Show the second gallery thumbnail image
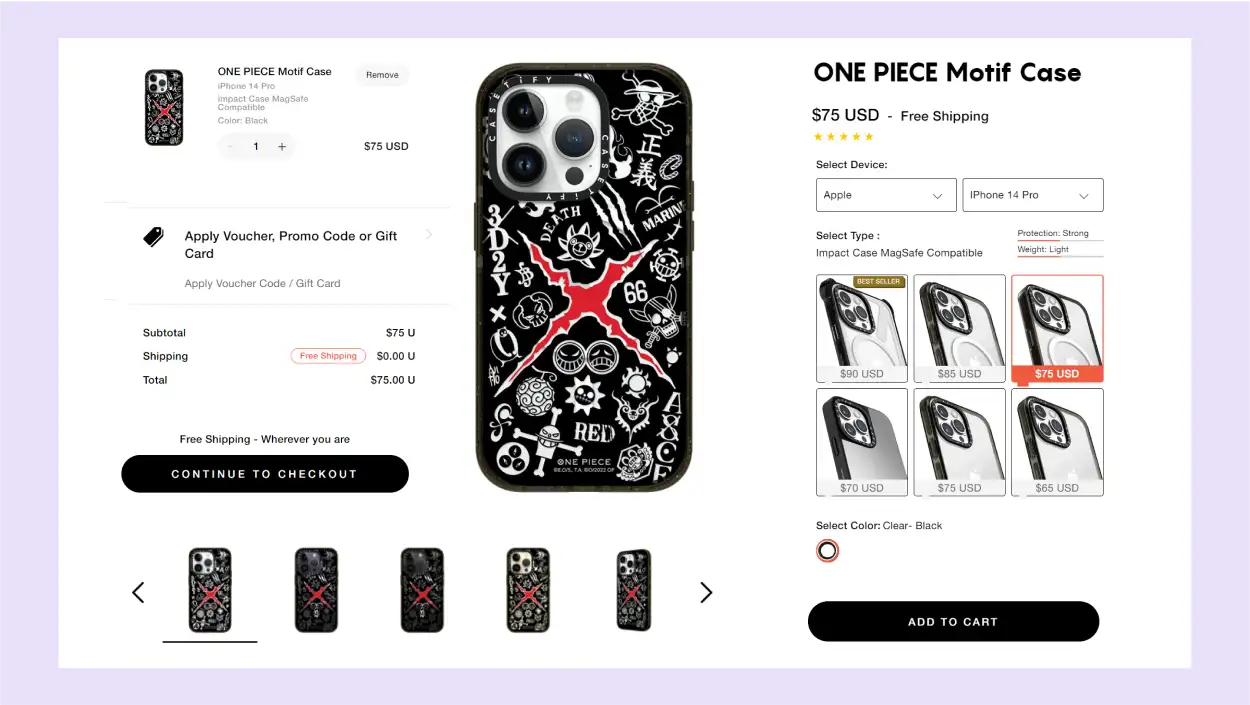 (x=316, y=590)
